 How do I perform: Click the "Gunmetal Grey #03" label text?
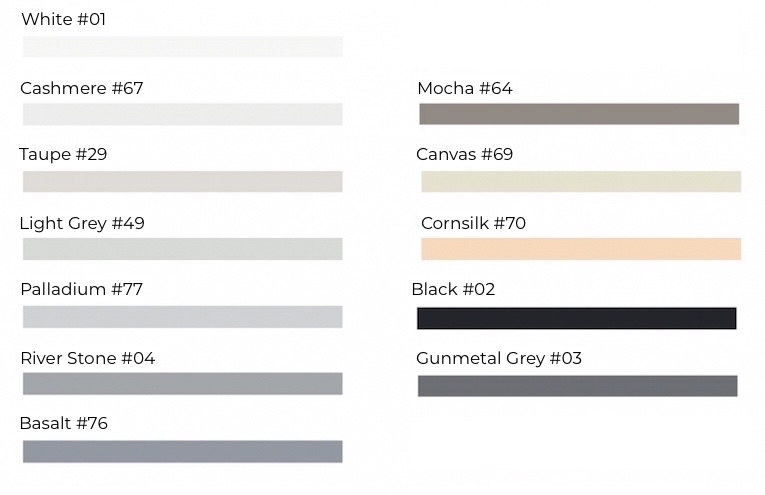[x=498, y=358]
